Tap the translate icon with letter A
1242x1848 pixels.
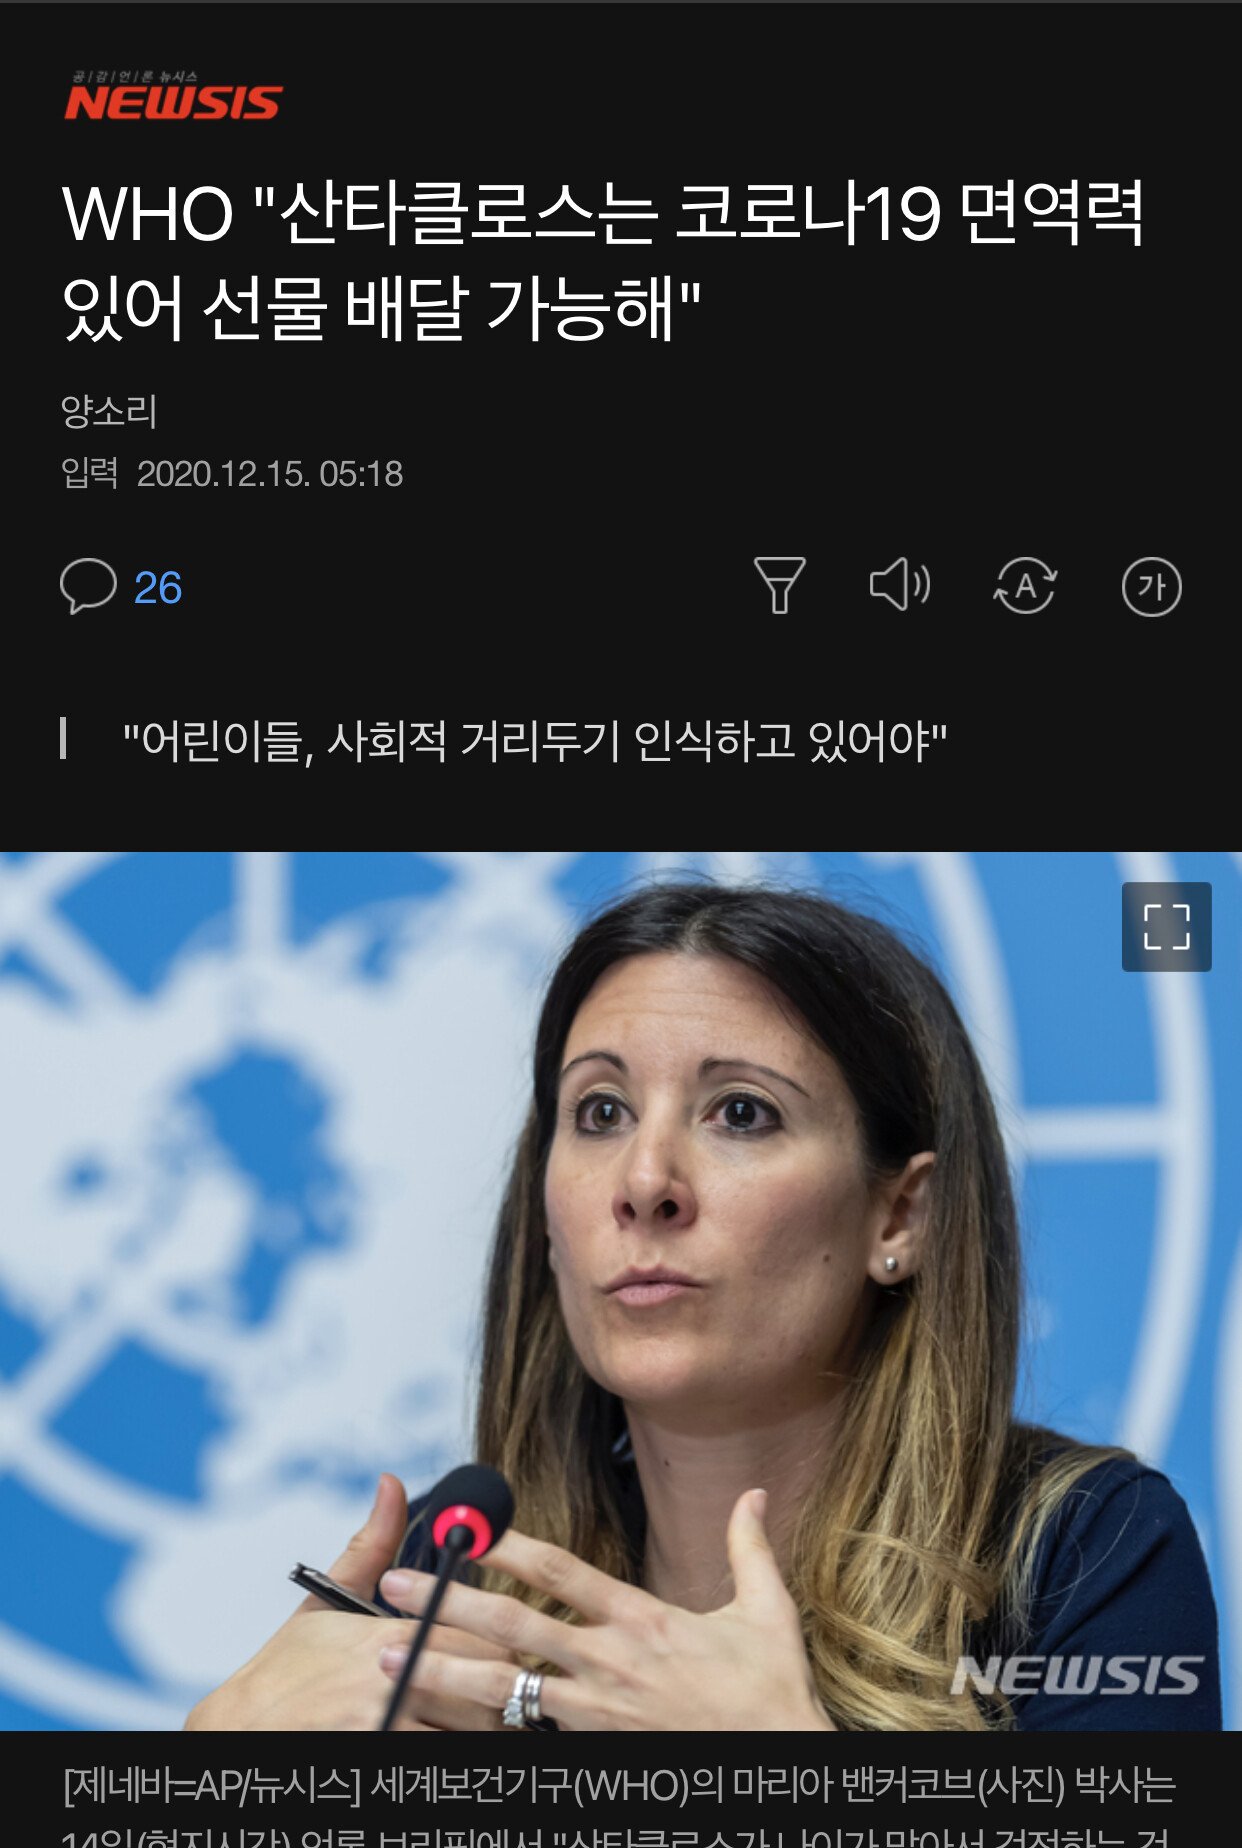[1025, 586]
